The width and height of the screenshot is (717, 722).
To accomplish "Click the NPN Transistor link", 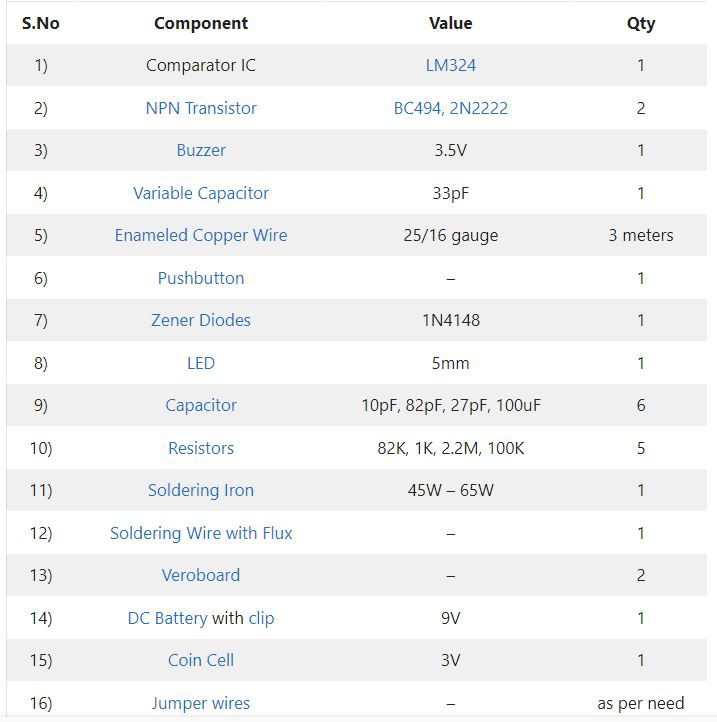I will pyautogui.click(x=201, y=108).
